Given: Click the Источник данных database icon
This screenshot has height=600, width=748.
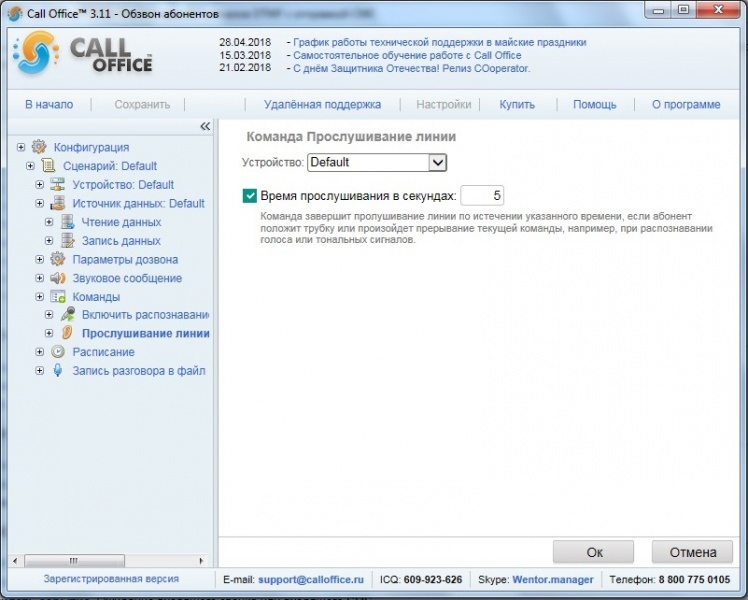Looking at the screenshot, I should click(58, 203).
